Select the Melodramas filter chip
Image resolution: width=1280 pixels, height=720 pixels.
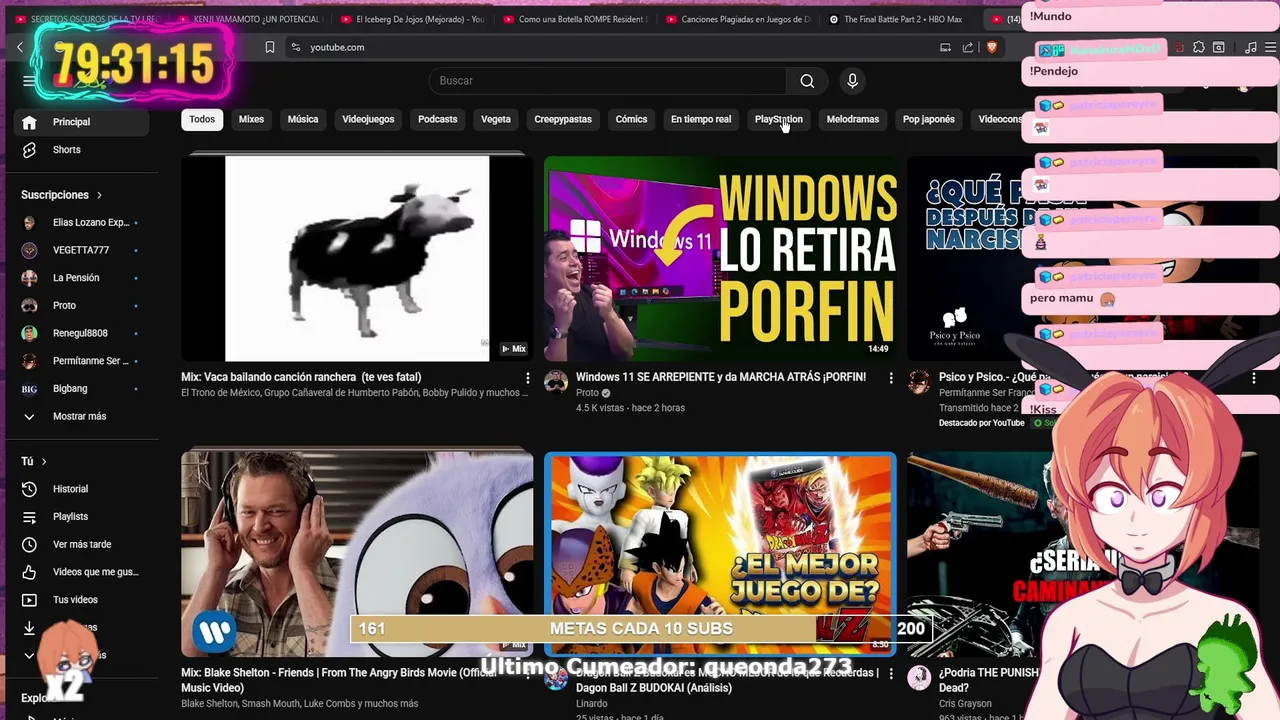[x=853, y=119]
